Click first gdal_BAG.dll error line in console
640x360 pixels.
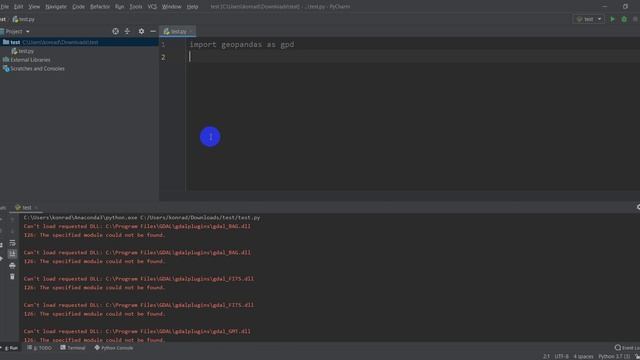coord(137,227)
